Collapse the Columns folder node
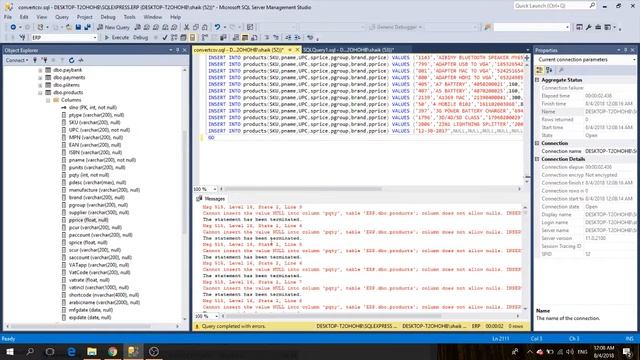 (48, 100)
